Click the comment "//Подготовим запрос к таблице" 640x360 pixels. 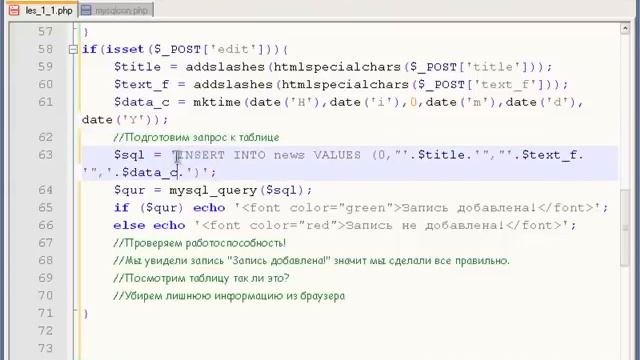tap(196, 138)
